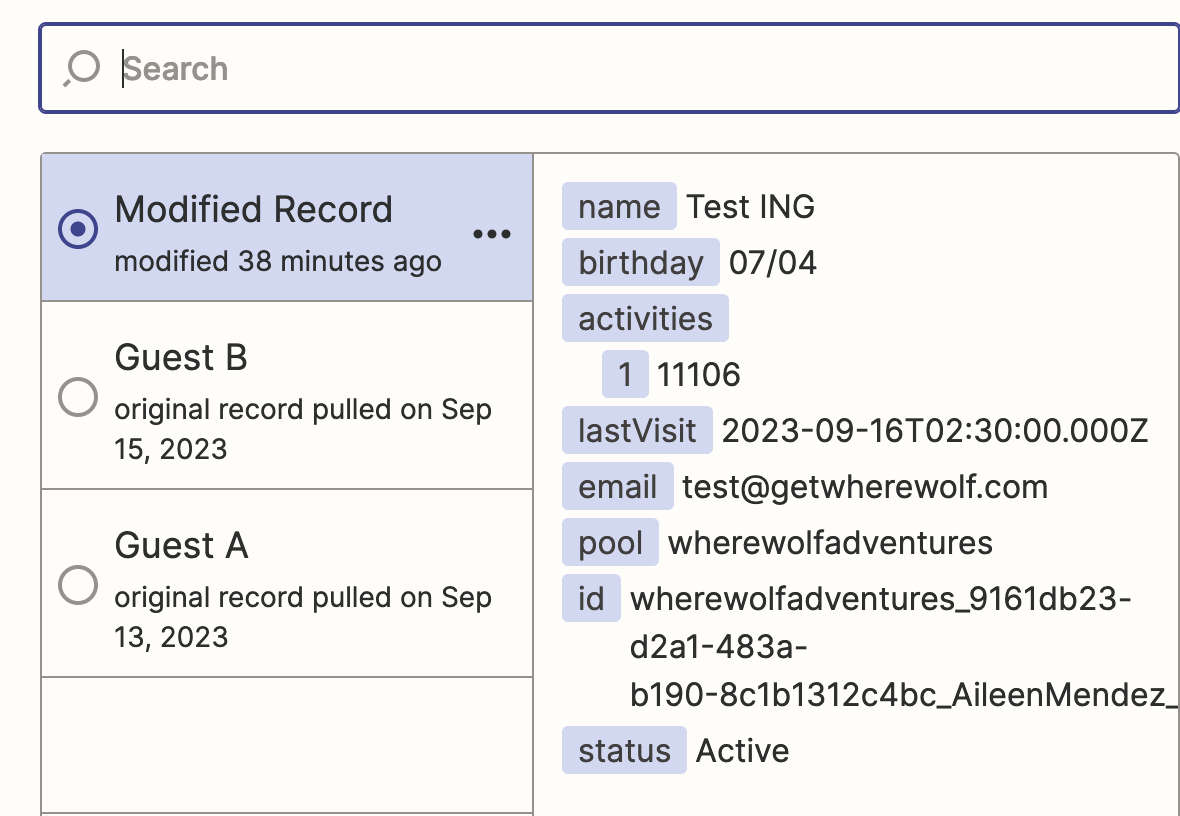
Task: Click the 'pool' field label
Action: pos(610,543)
